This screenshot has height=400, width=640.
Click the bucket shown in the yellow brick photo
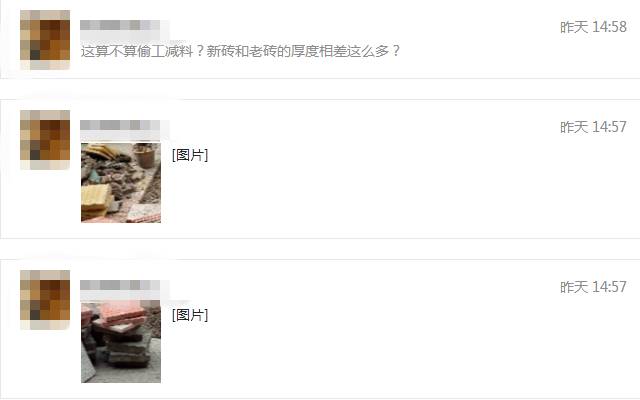146,156
